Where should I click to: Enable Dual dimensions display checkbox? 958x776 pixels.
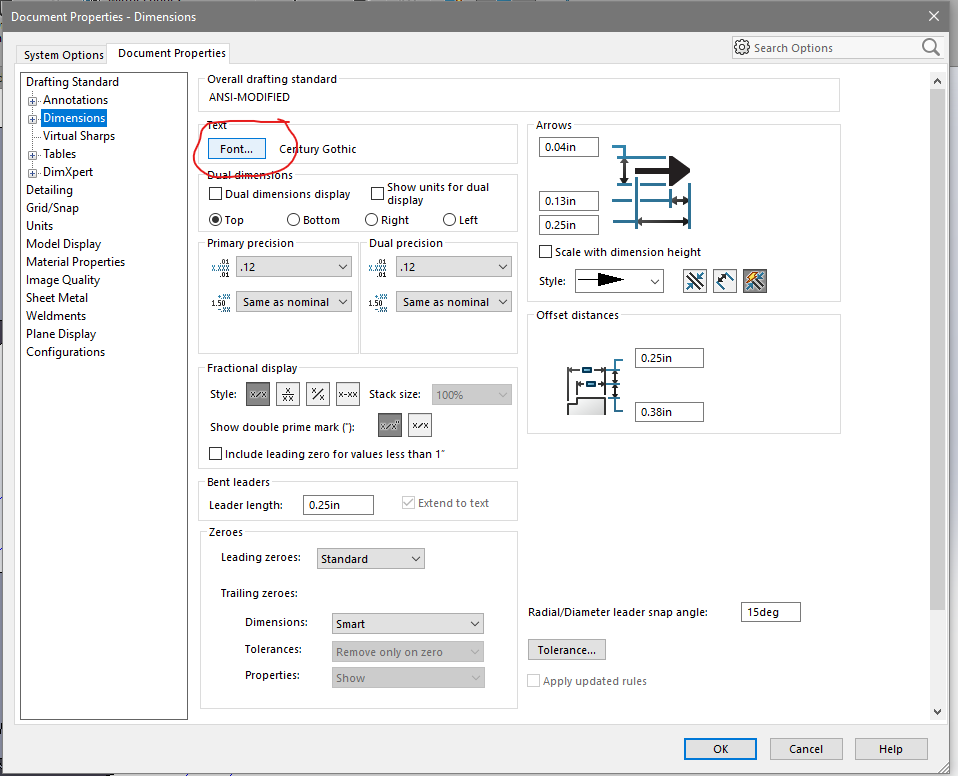[x=215, y=194]
